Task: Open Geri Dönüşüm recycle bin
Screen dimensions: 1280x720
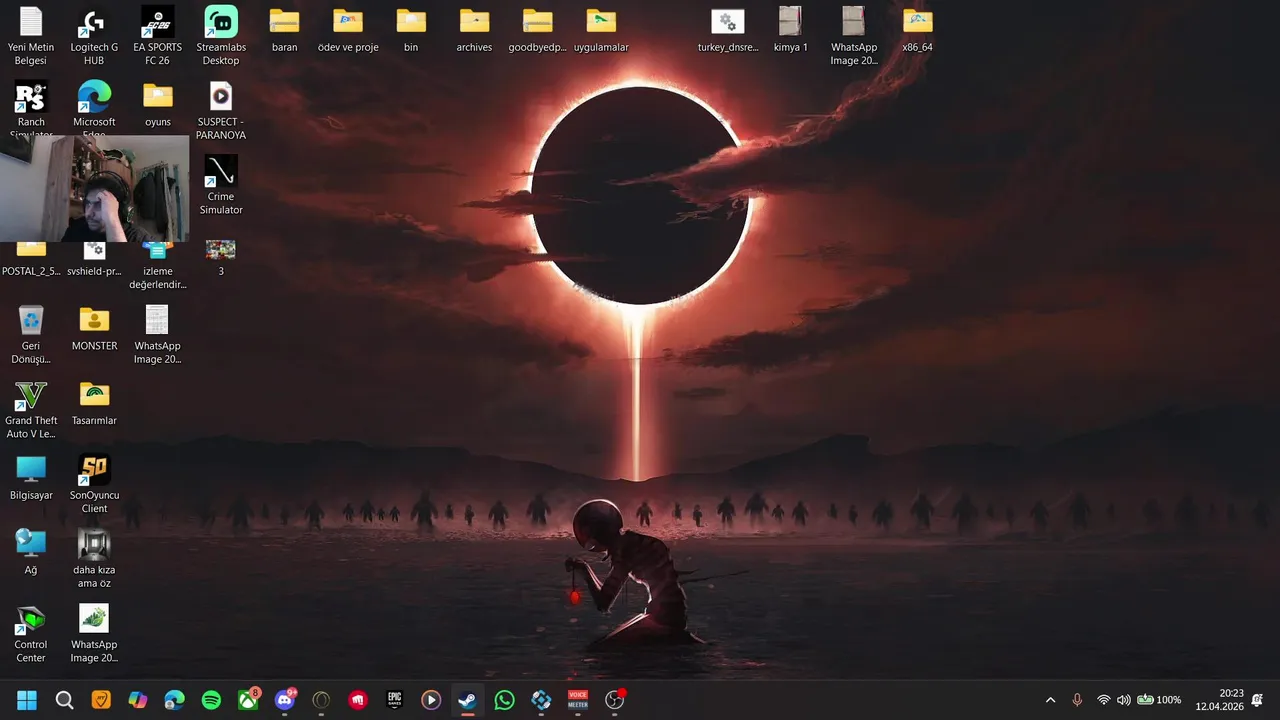Action: click(31, 334)
